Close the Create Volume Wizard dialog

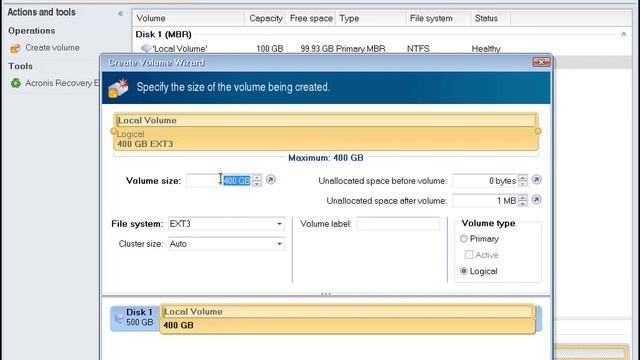541,62
